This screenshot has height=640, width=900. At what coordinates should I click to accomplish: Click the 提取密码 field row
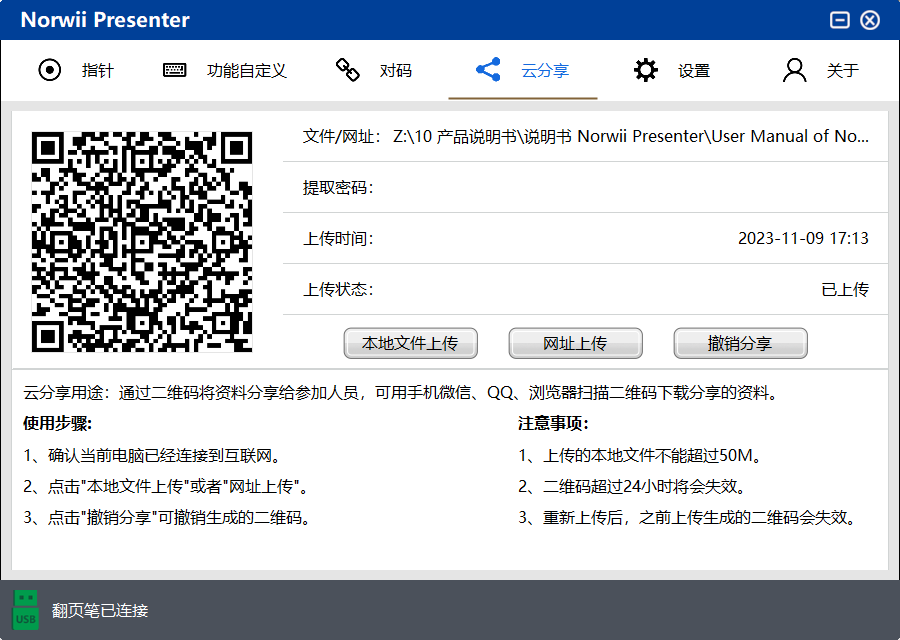pyautogui.click(x=585, y=188)
